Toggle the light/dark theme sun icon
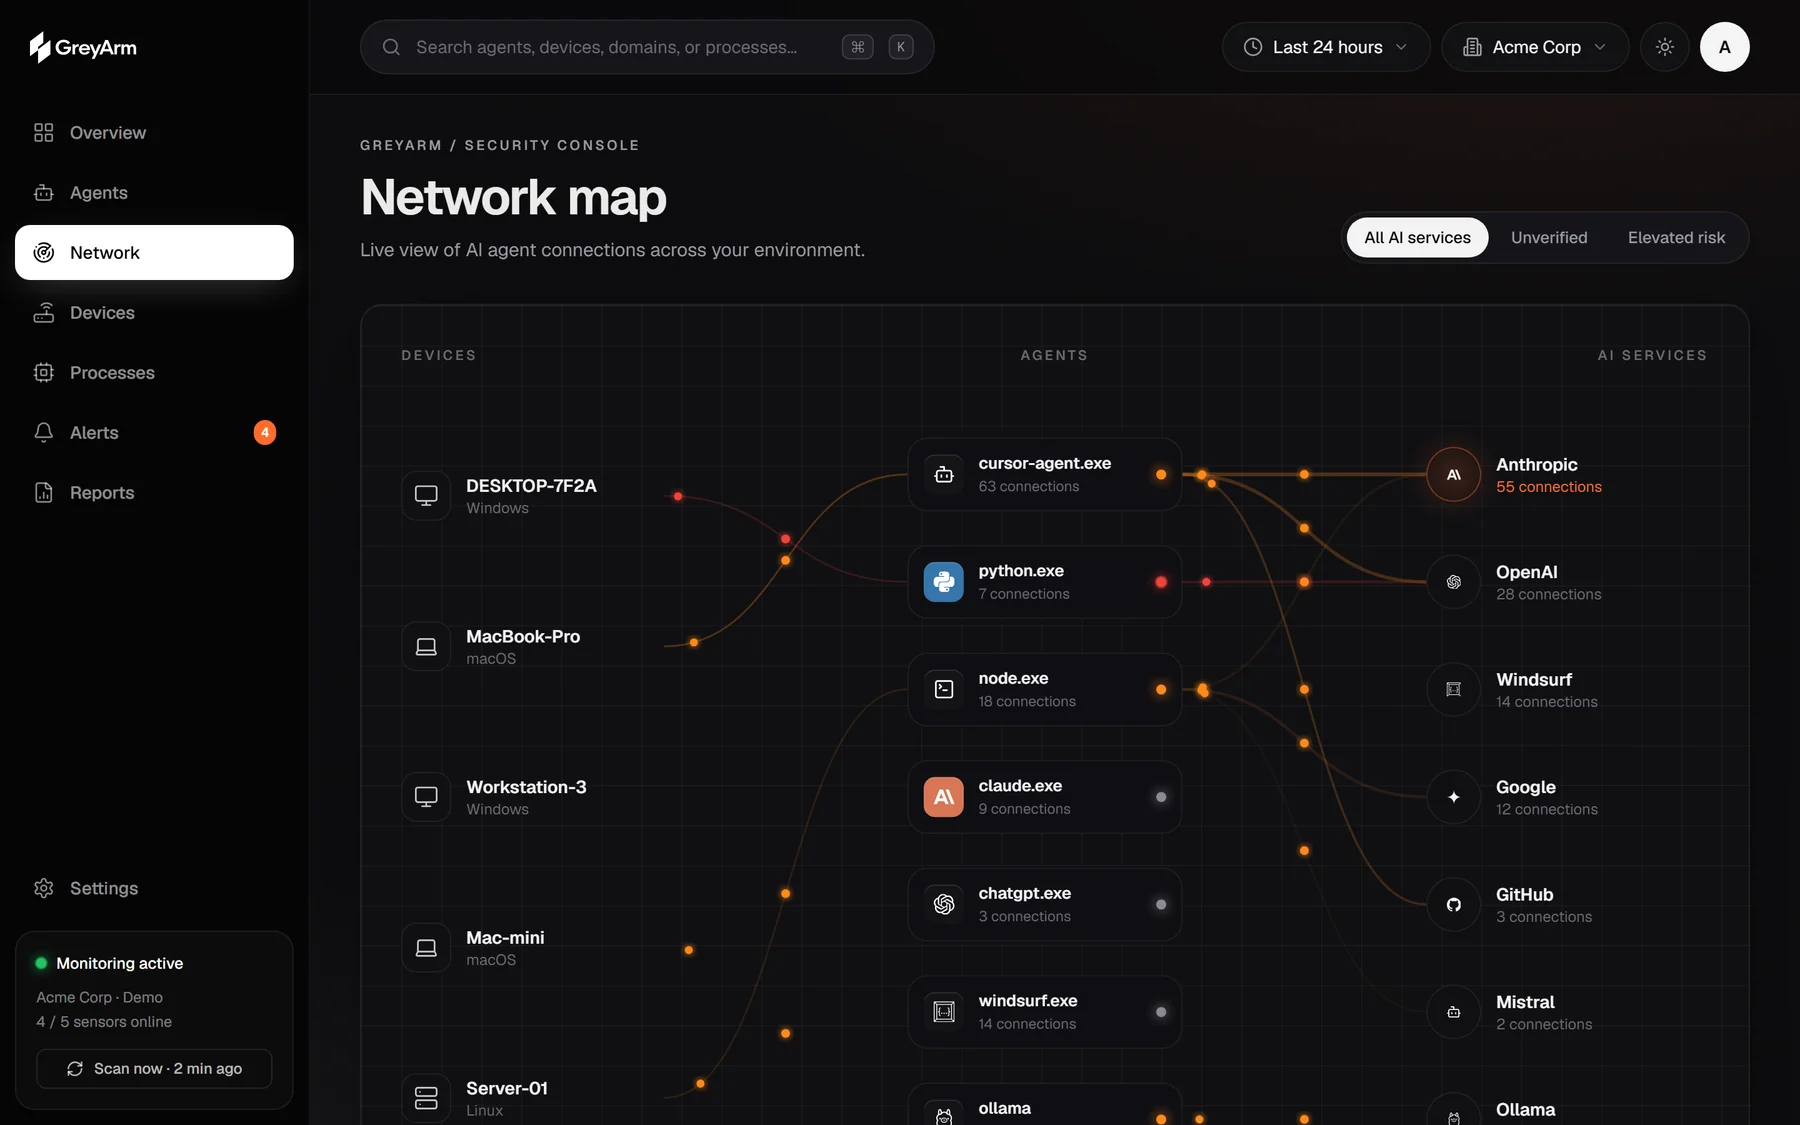The height and width of the screenshot is (1125, 1800). tap(1665, 47)
